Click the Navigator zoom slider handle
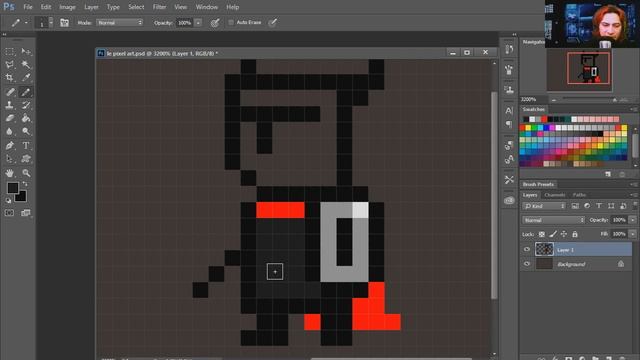The image size is (640, 360). tap(615, 100)
